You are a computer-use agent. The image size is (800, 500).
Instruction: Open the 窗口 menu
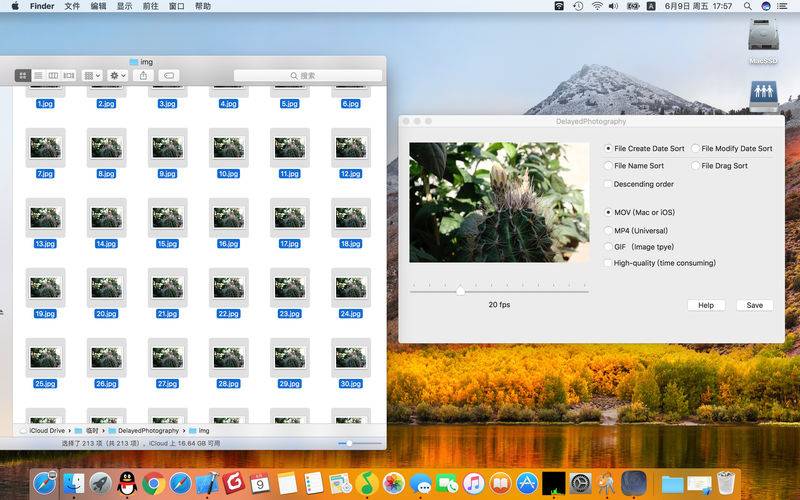176,6
